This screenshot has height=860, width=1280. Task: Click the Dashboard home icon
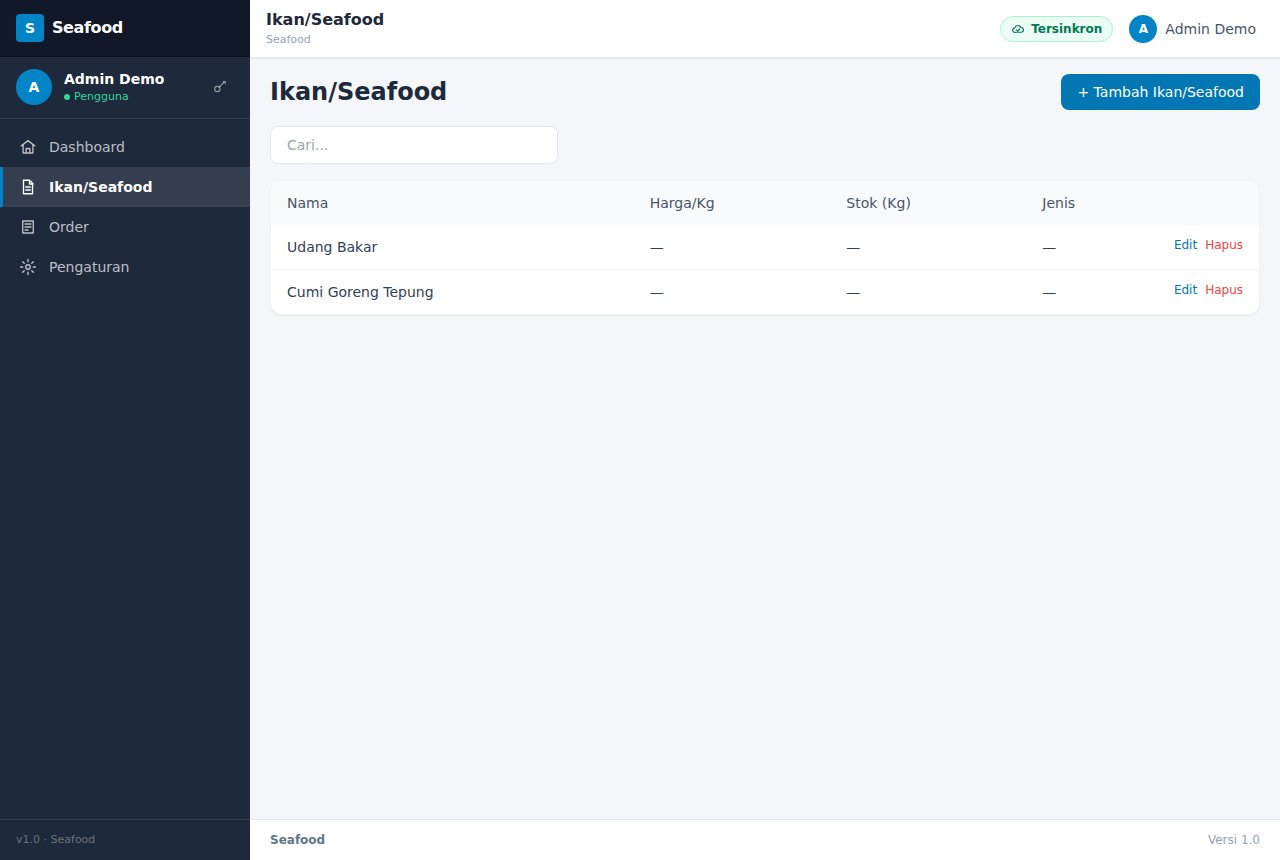point(28,147)
